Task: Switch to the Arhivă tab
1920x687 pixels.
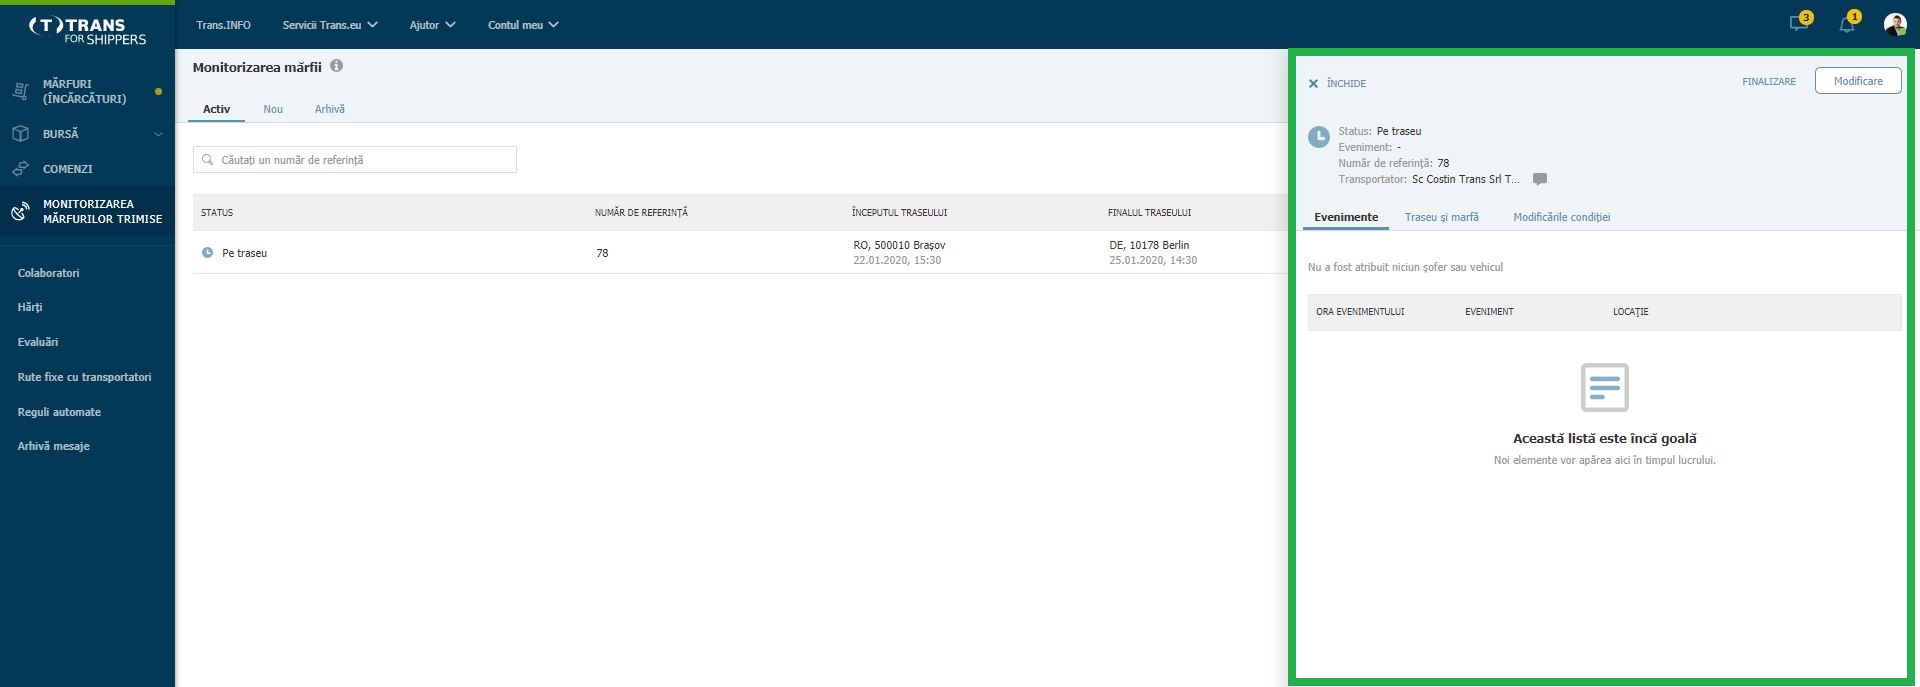Action: click(330, 109)
